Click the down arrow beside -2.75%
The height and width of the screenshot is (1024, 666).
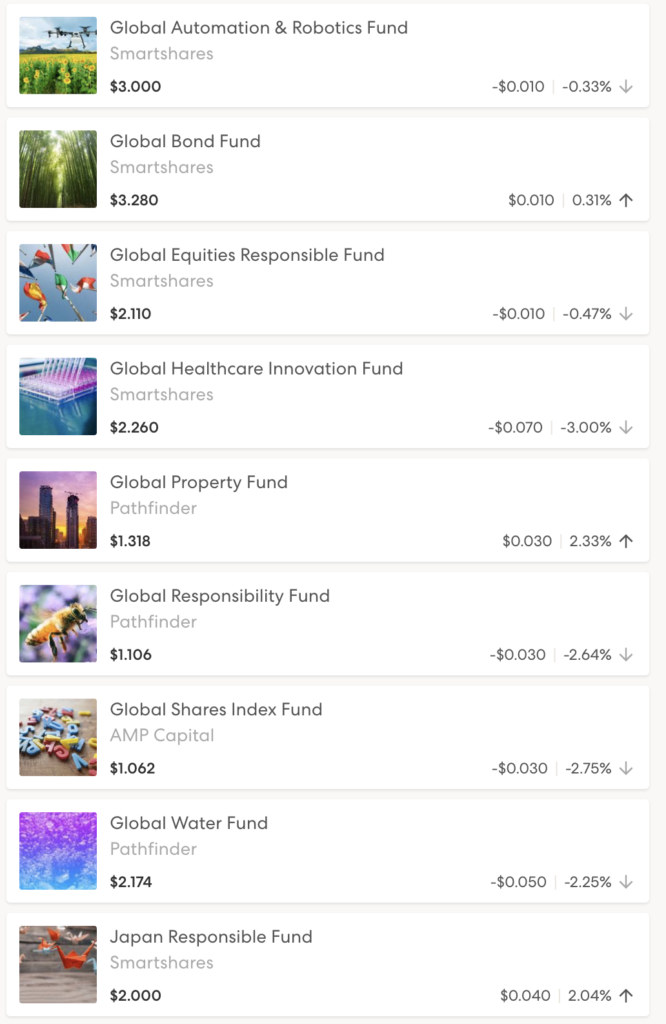click(626, 768)
